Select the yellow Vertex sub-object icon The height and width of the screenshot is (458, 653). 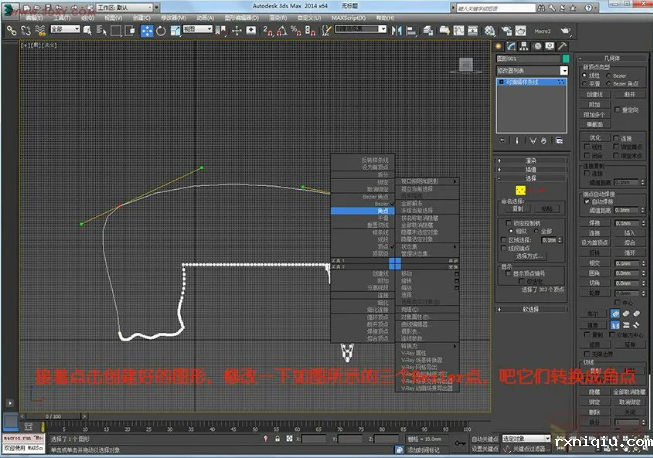[520, 191]
